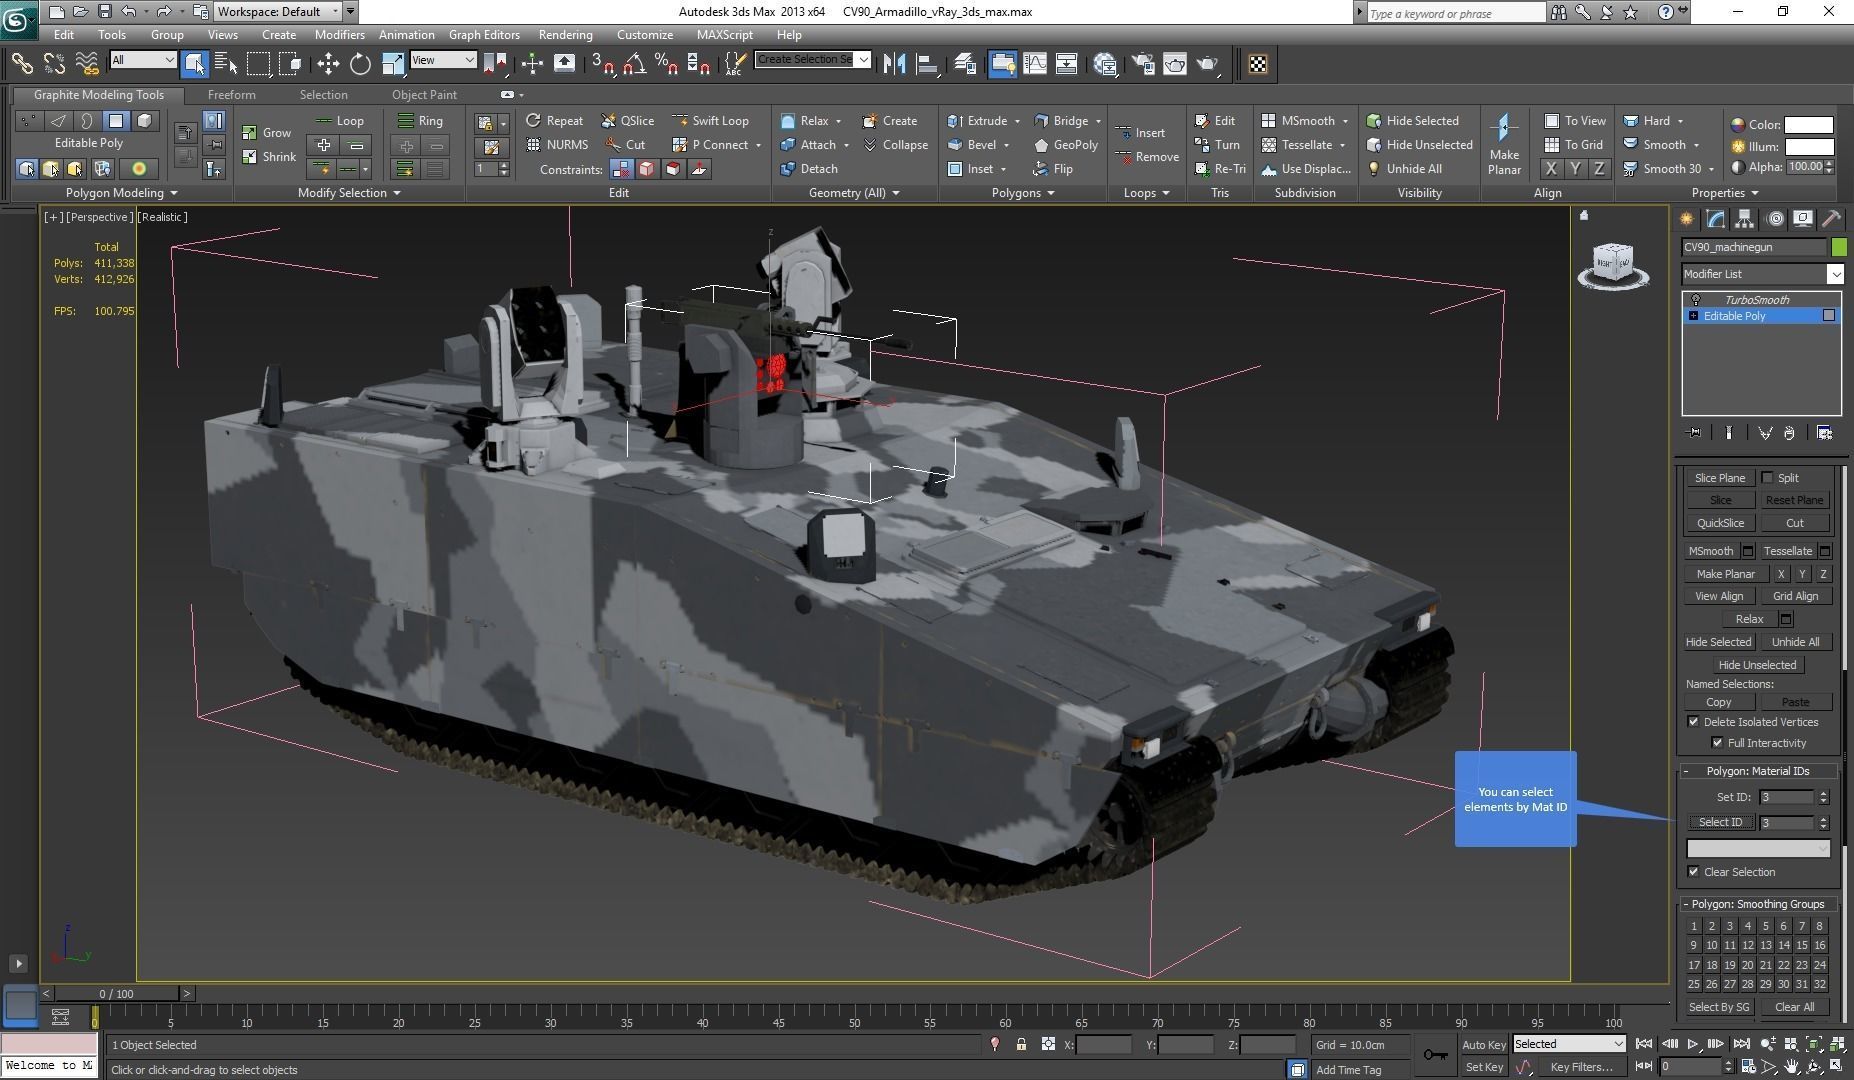Viewport: 1854px width, 1080px height.
Task: Toggle smoothing group 12
Action: coord(1748,946)
